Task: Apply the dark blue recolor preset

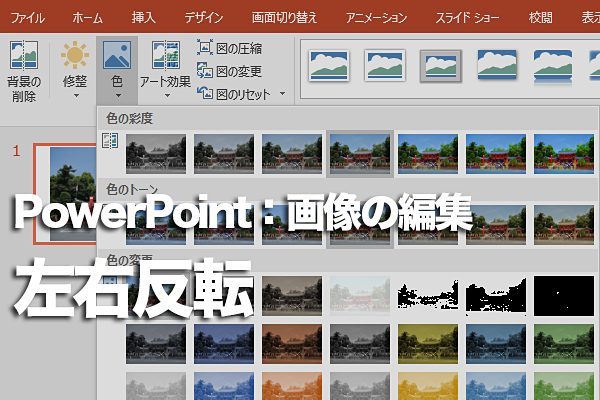Action: click(x=224, y=344)
